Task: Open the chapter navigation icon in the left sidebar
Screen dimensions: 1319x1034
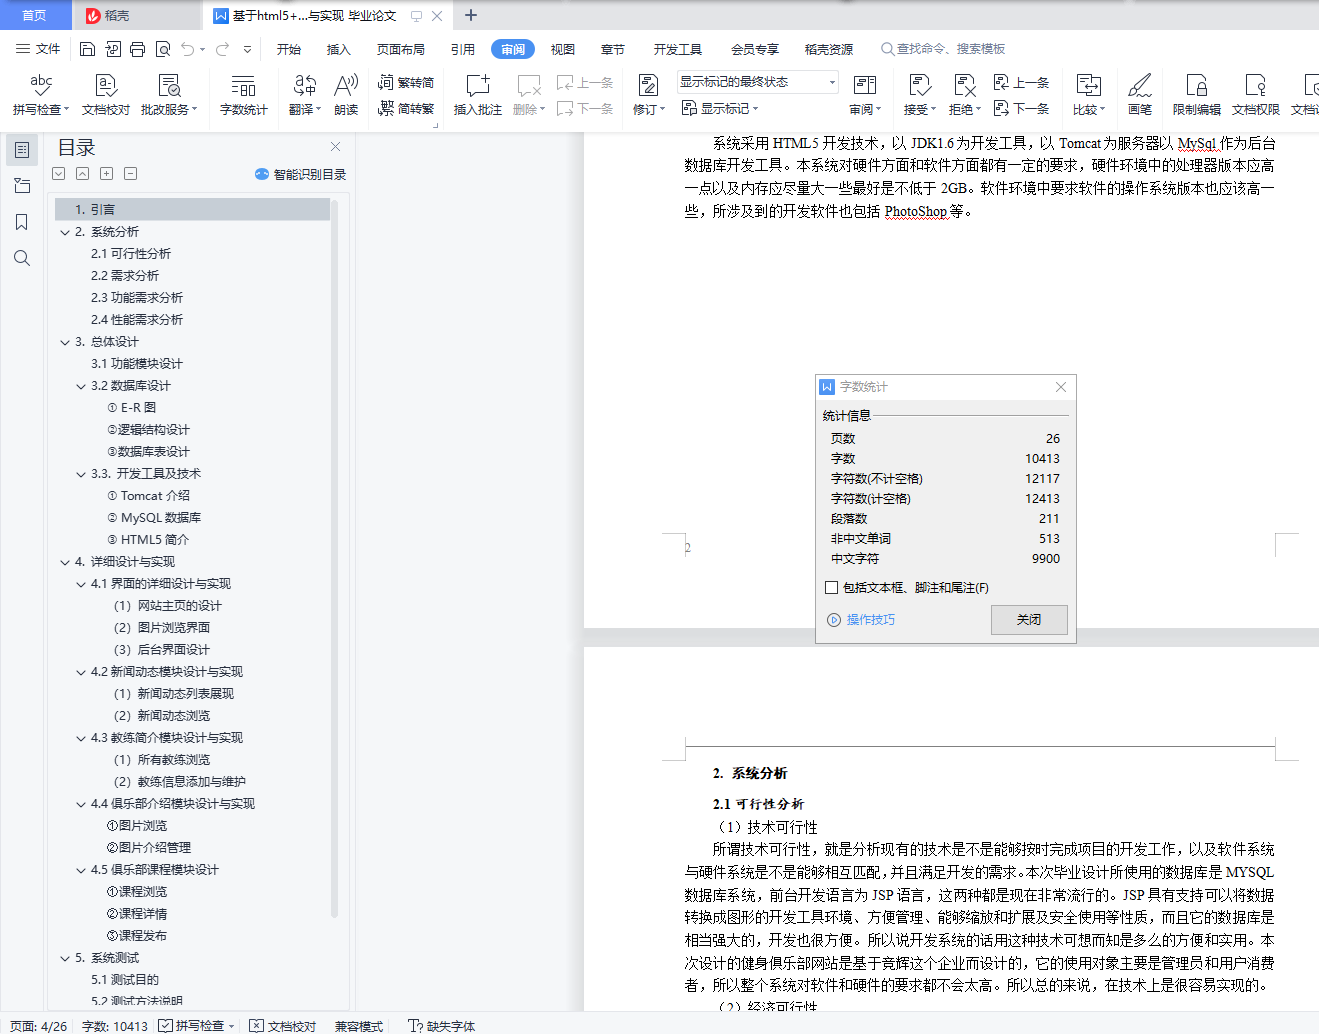Action: tap(22, 186)
